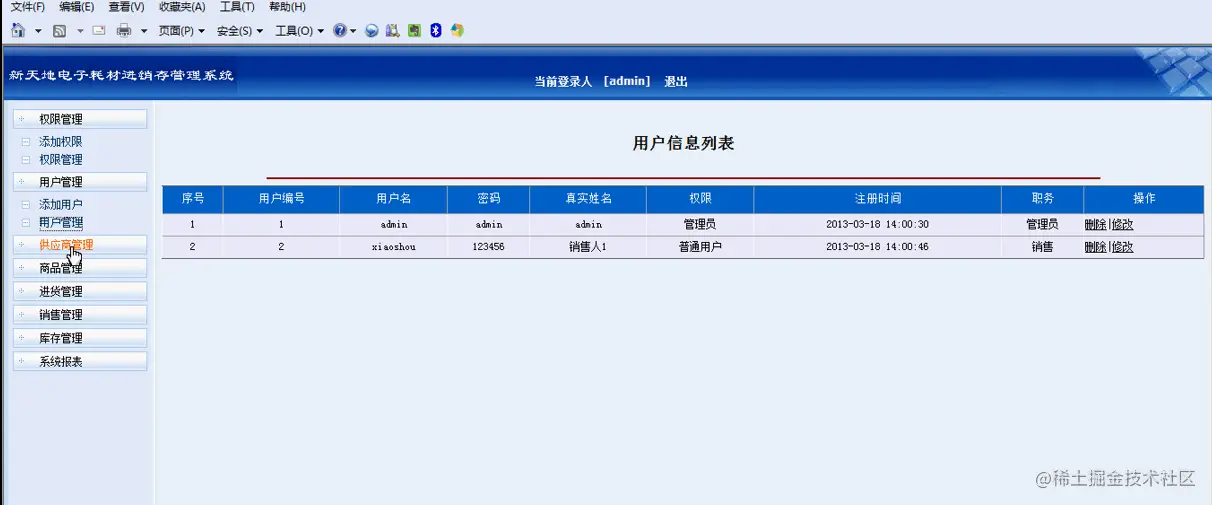1212x505 pixels.
Task: Open the Help icon dropdown arrow
Action: (x=353, y=31)
